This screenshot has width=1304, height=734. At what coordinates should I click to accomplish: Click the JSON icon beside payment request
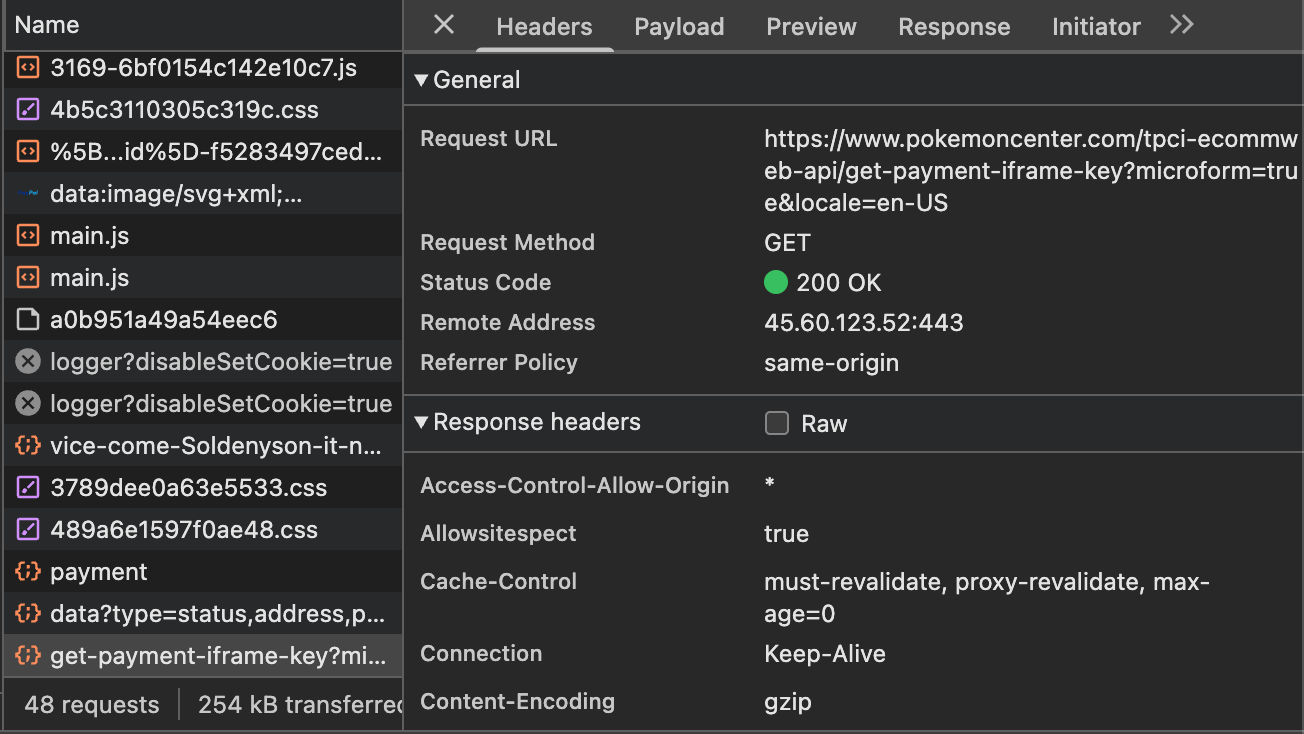tap(28, 572)
